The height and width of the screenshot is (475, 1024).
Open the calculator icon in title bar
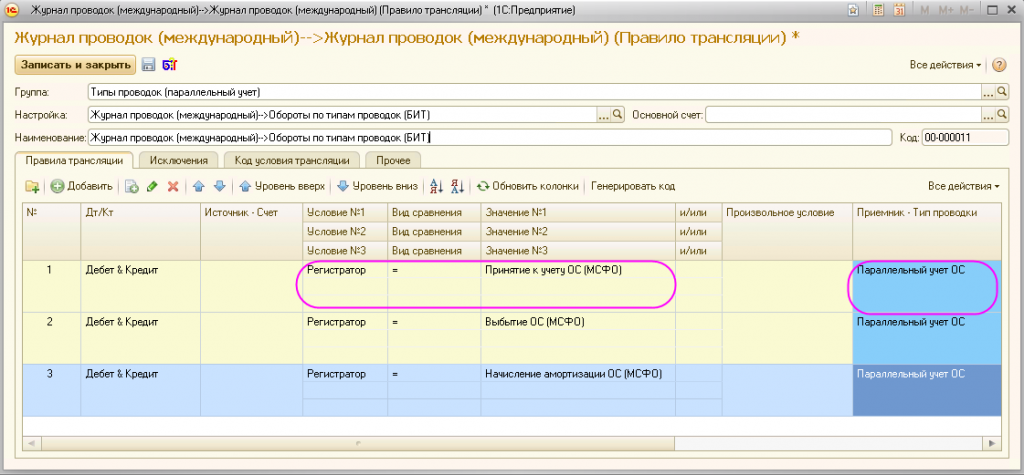879,10
